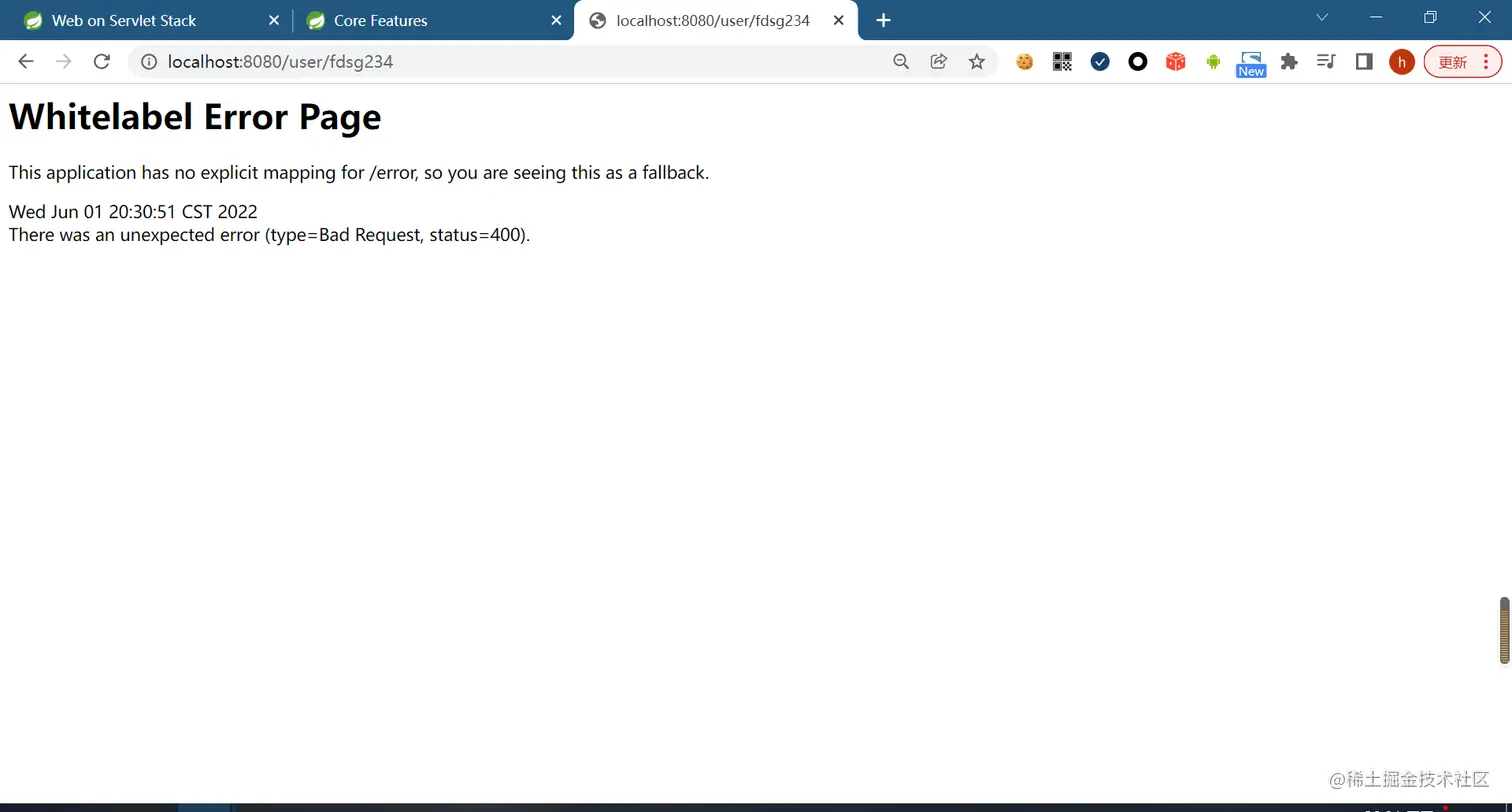Bookmark this page with the star
1512x812 pixels.
coord(977,62)
